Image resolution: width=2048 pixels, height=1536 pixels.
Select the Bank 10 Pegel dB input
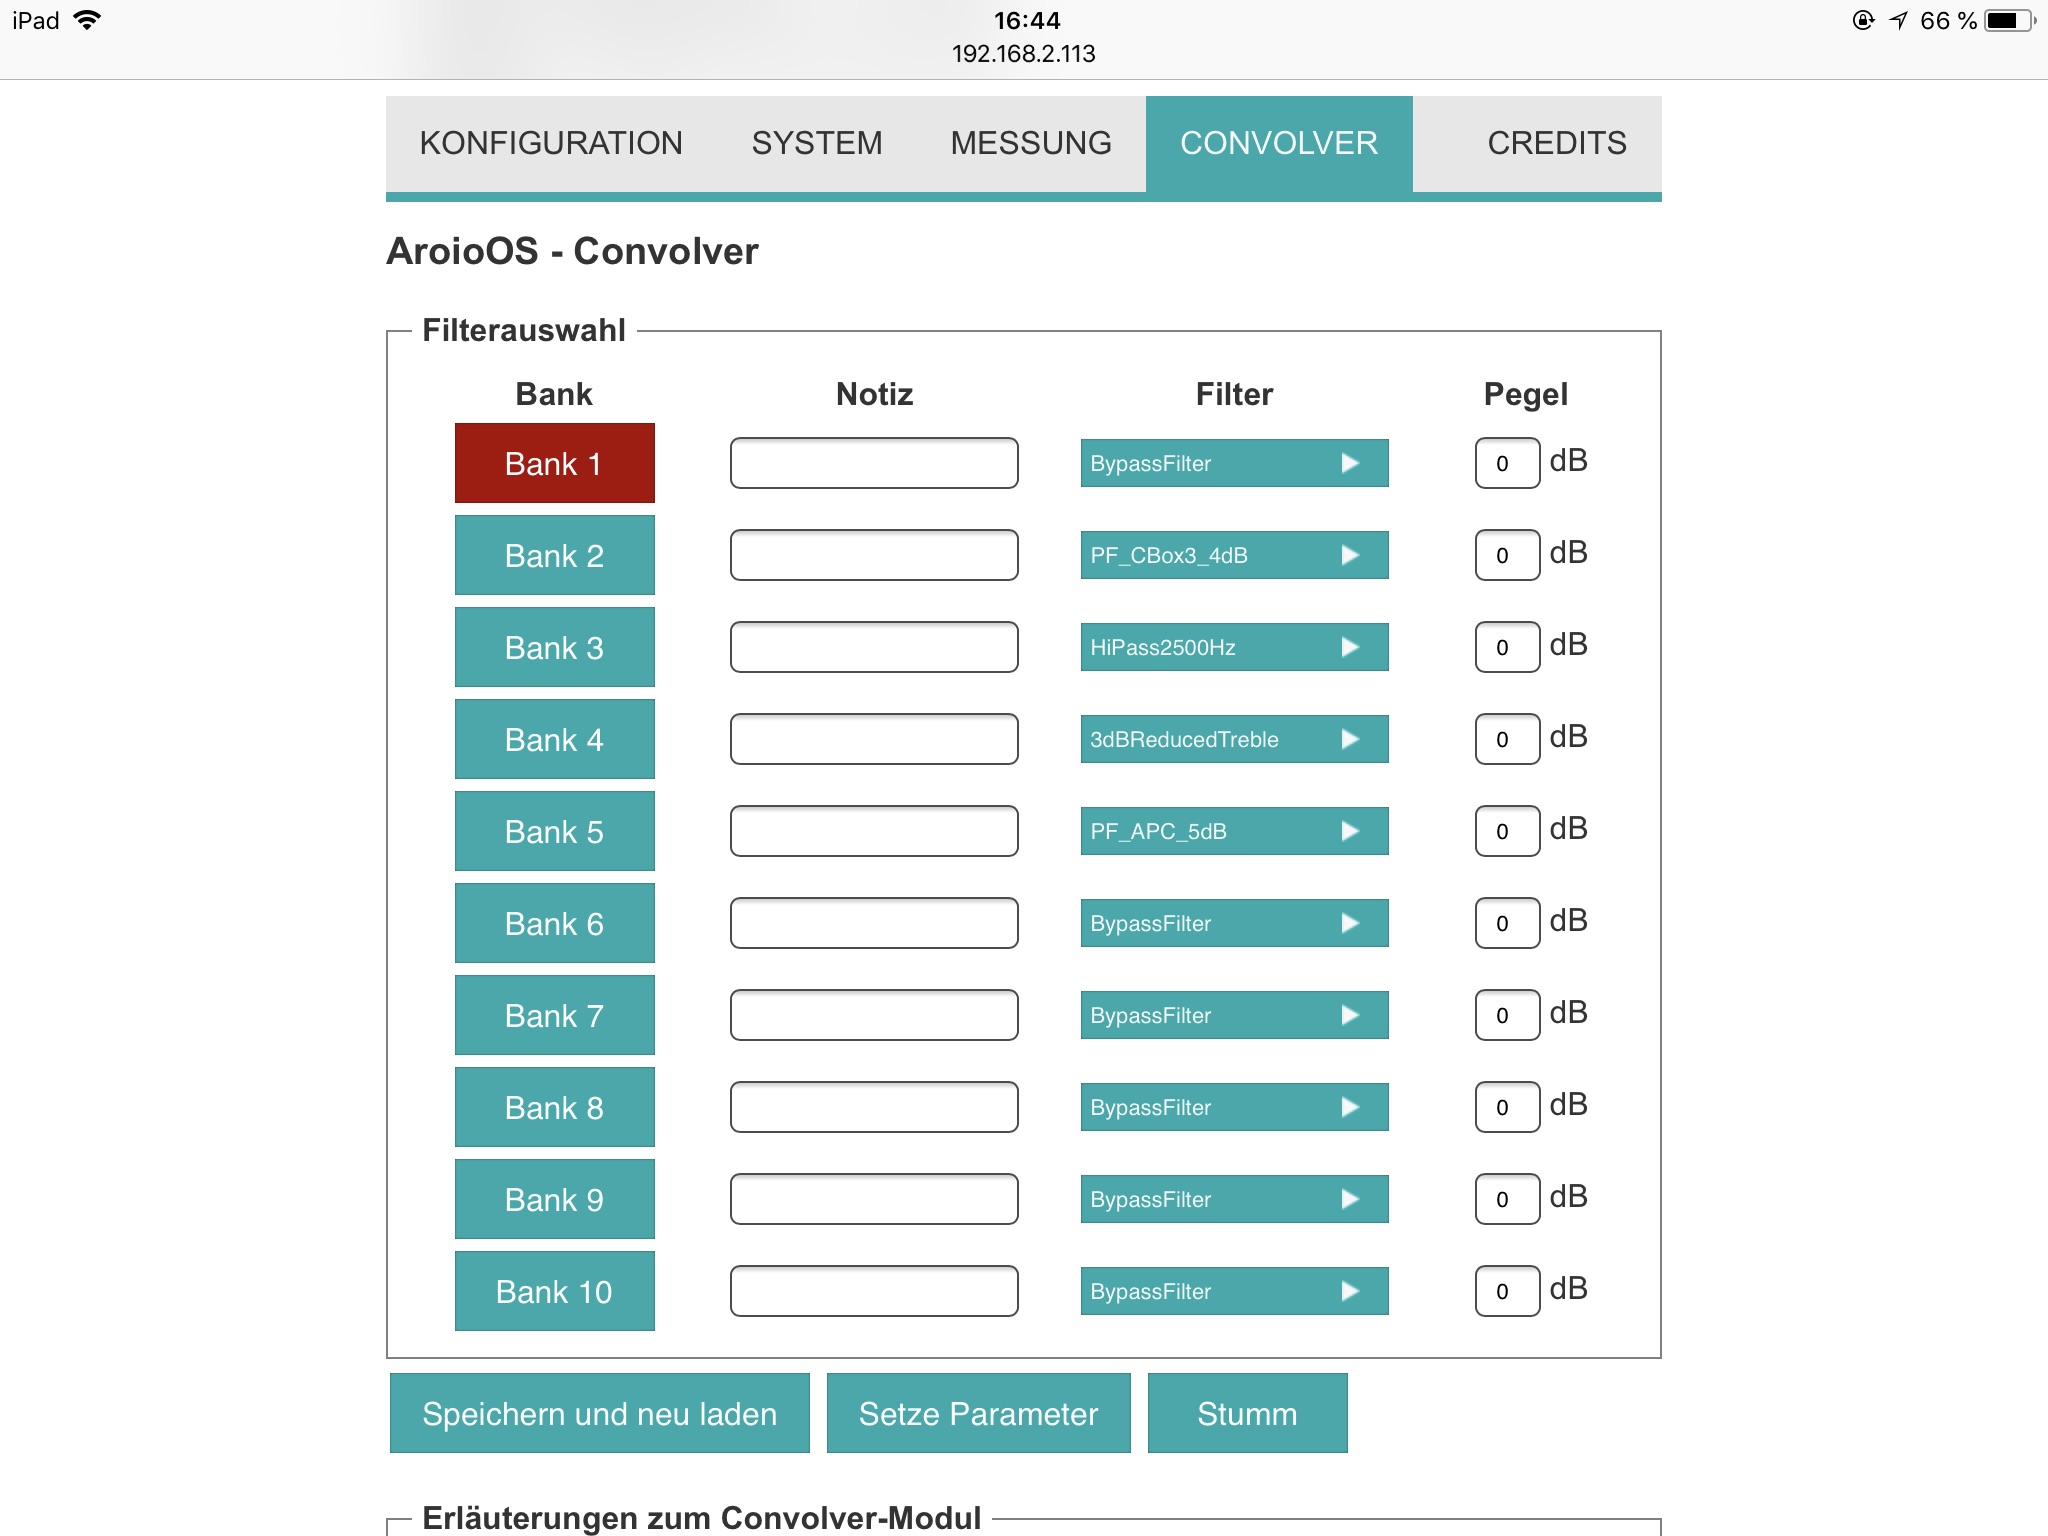pyautogui.click(x=1507, y=1291)
